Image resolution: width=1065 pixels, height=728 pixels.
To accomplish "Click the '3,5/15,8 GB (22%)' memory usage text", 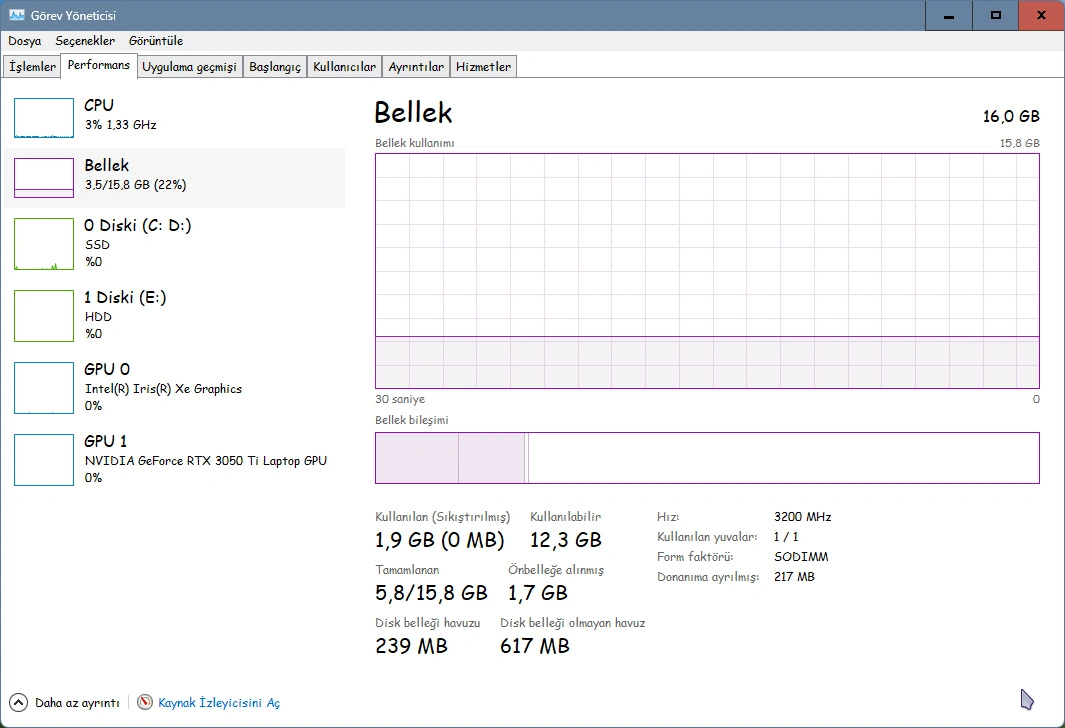I will pyautogui.click(x=135, y=185).
